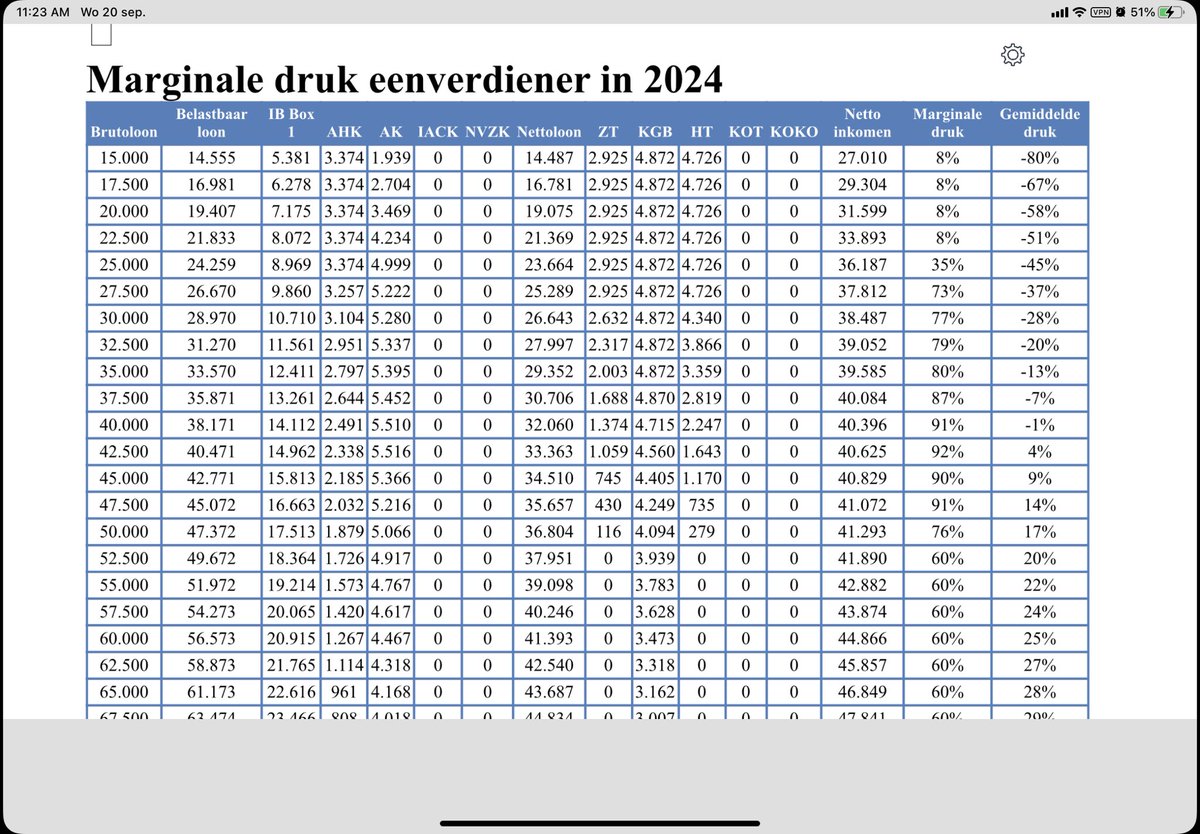Viewport: 1200px width, 834px height.
Task: Select Nettoloon cell '42.540'
Action: pyautogui.click(x=549, y=665)
